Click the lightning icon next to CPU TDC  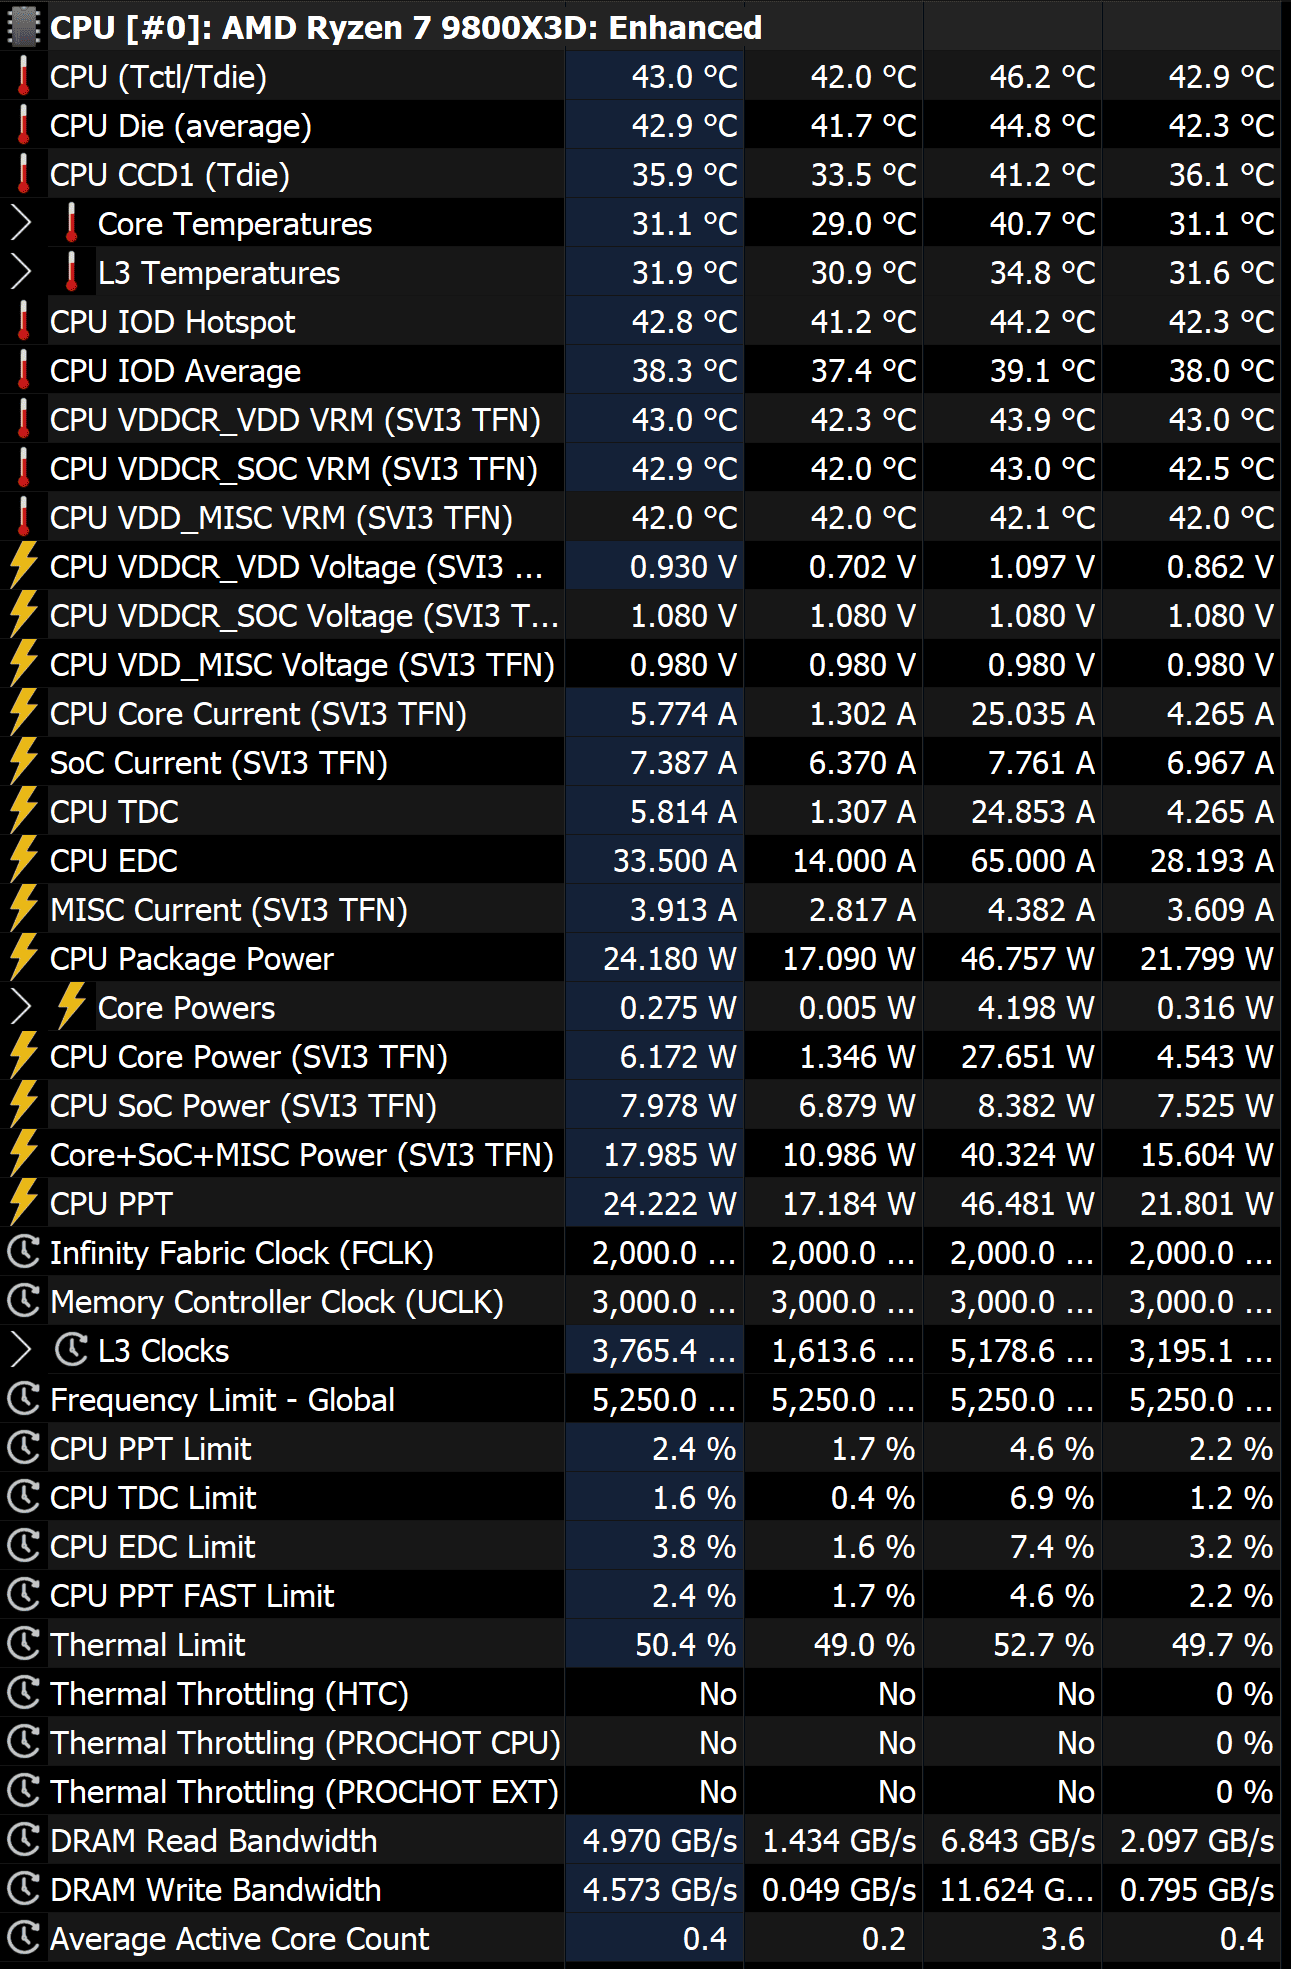[x=24, y=811]
